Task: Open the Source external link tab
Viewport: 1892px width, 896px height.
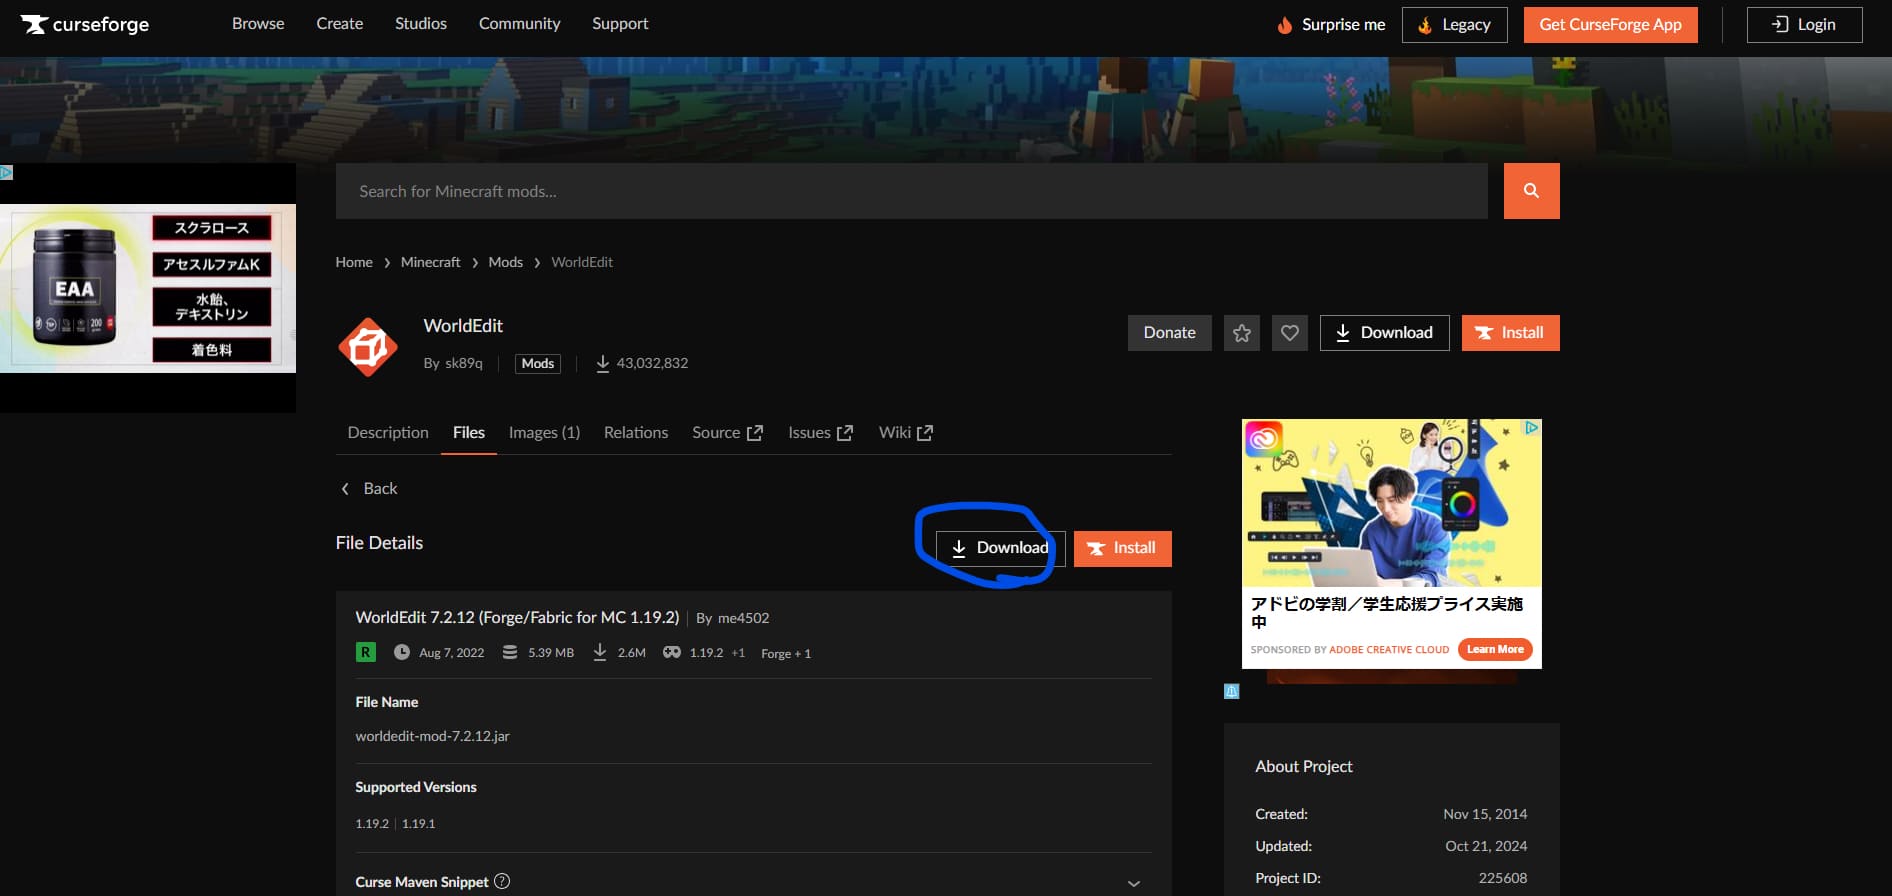Action: click(727, 432)
